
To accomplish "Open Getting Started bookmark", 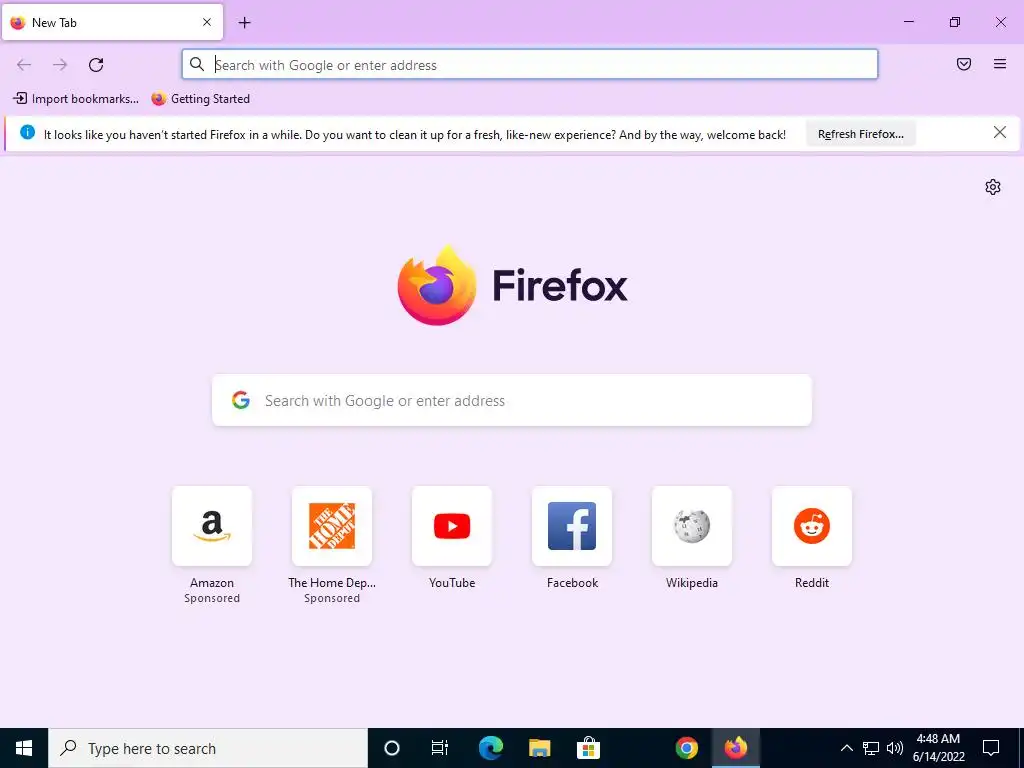I will (201, 99).
